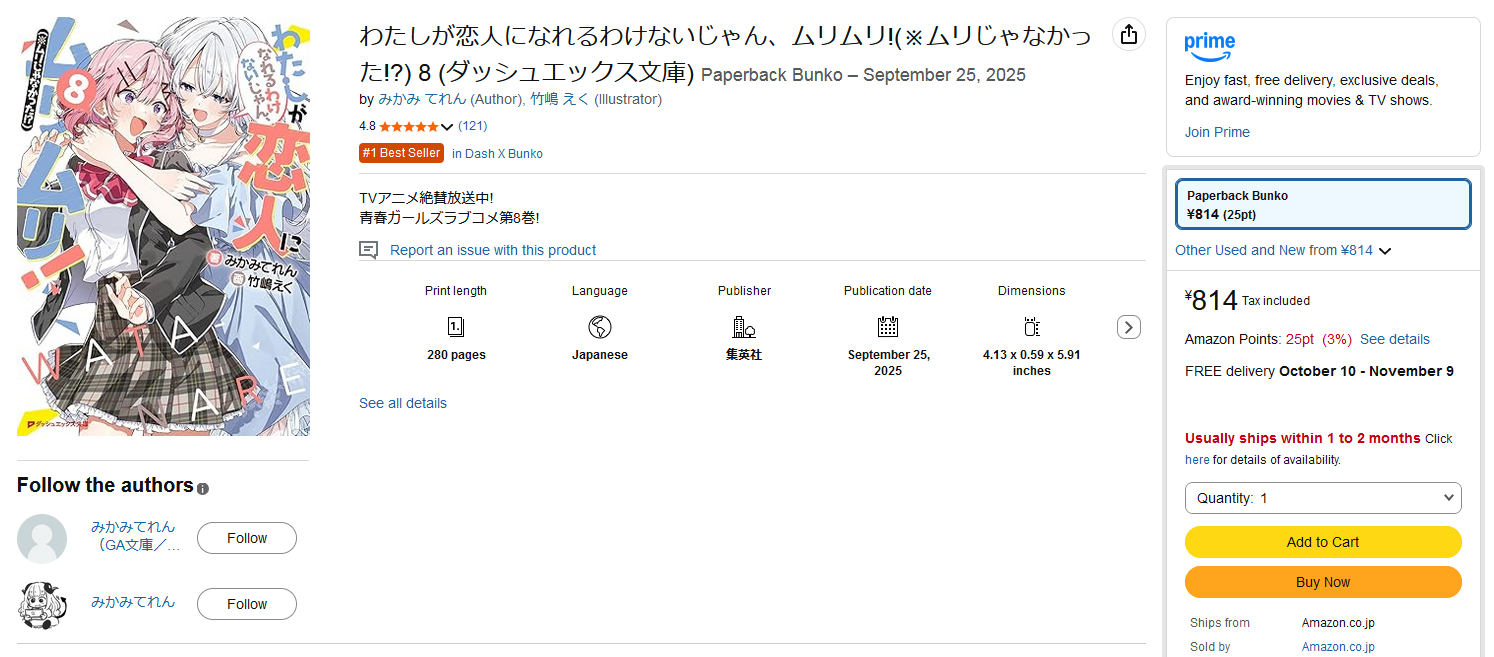Open the Join Prime link
Viewport: 1494px width, 657px height.
click(1217, 132)
